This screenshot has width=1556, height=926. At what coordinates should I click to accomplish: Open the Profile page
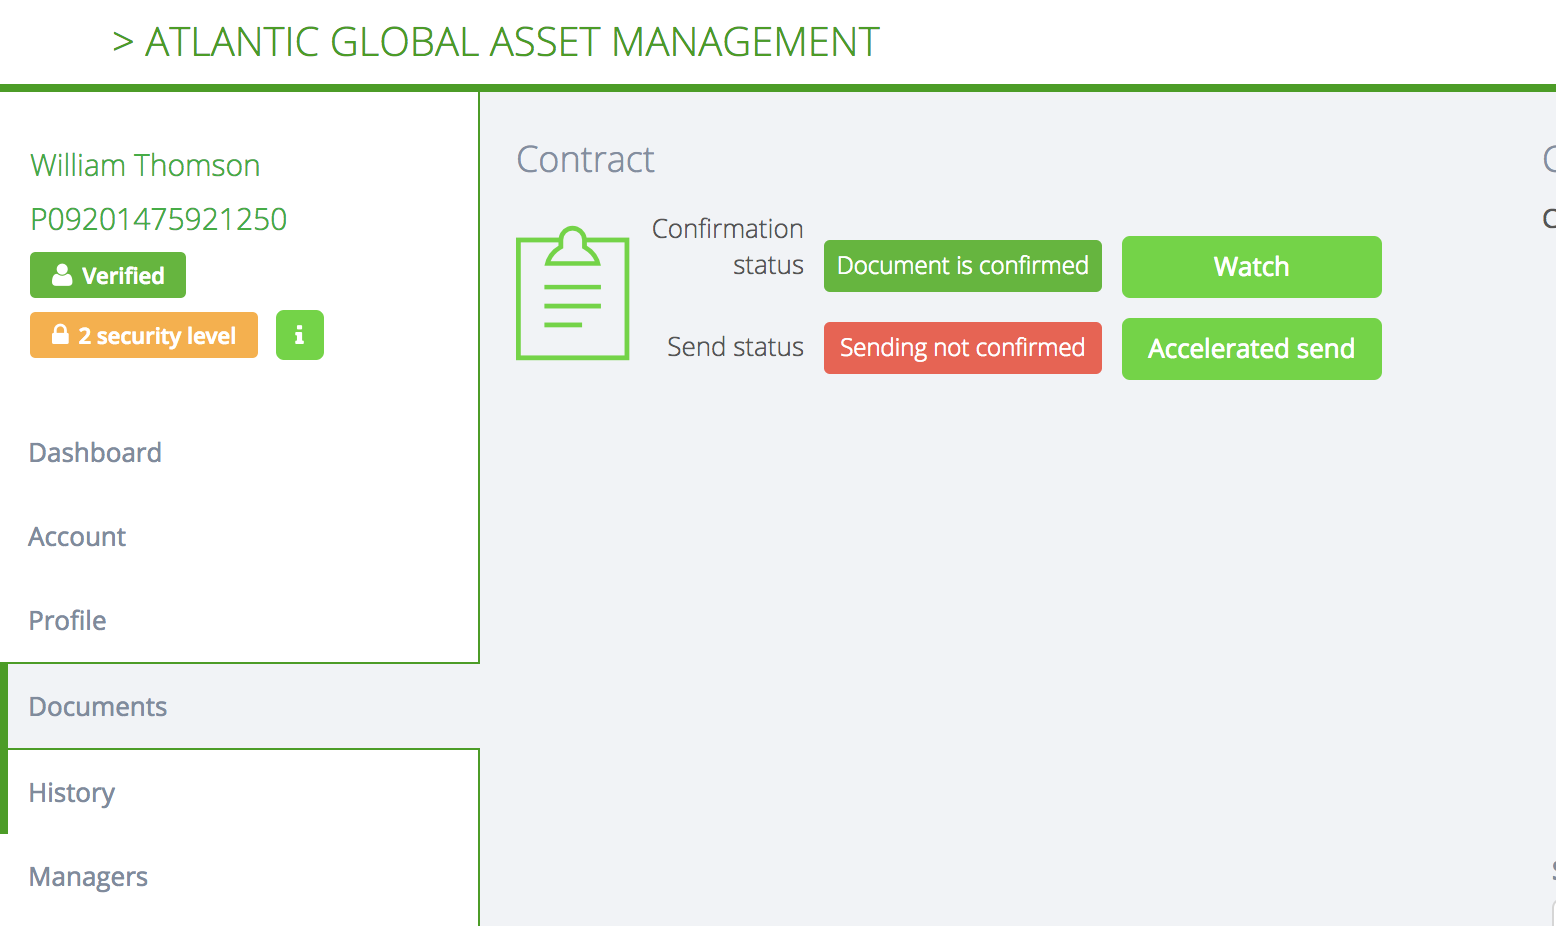click(x=67, y=621)
